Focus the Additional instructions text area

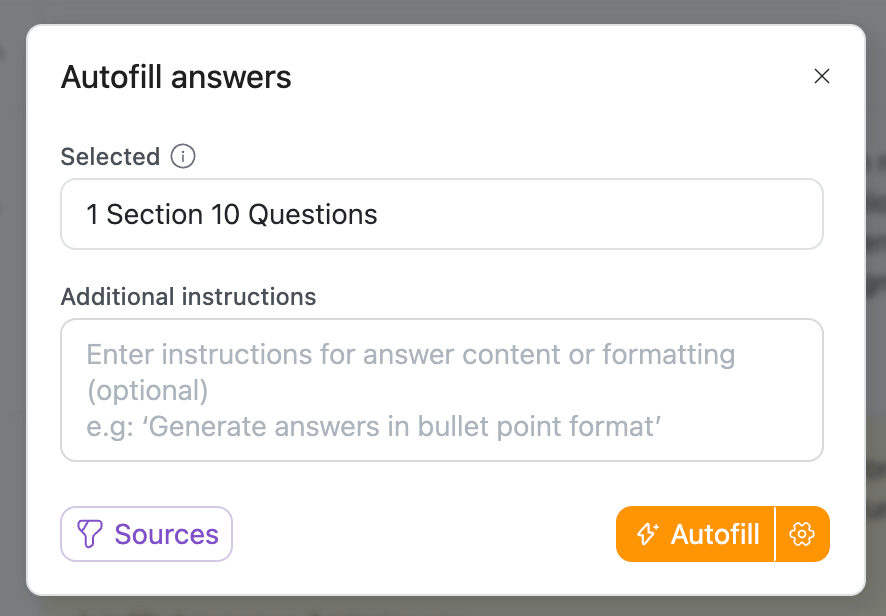[442, 390]
